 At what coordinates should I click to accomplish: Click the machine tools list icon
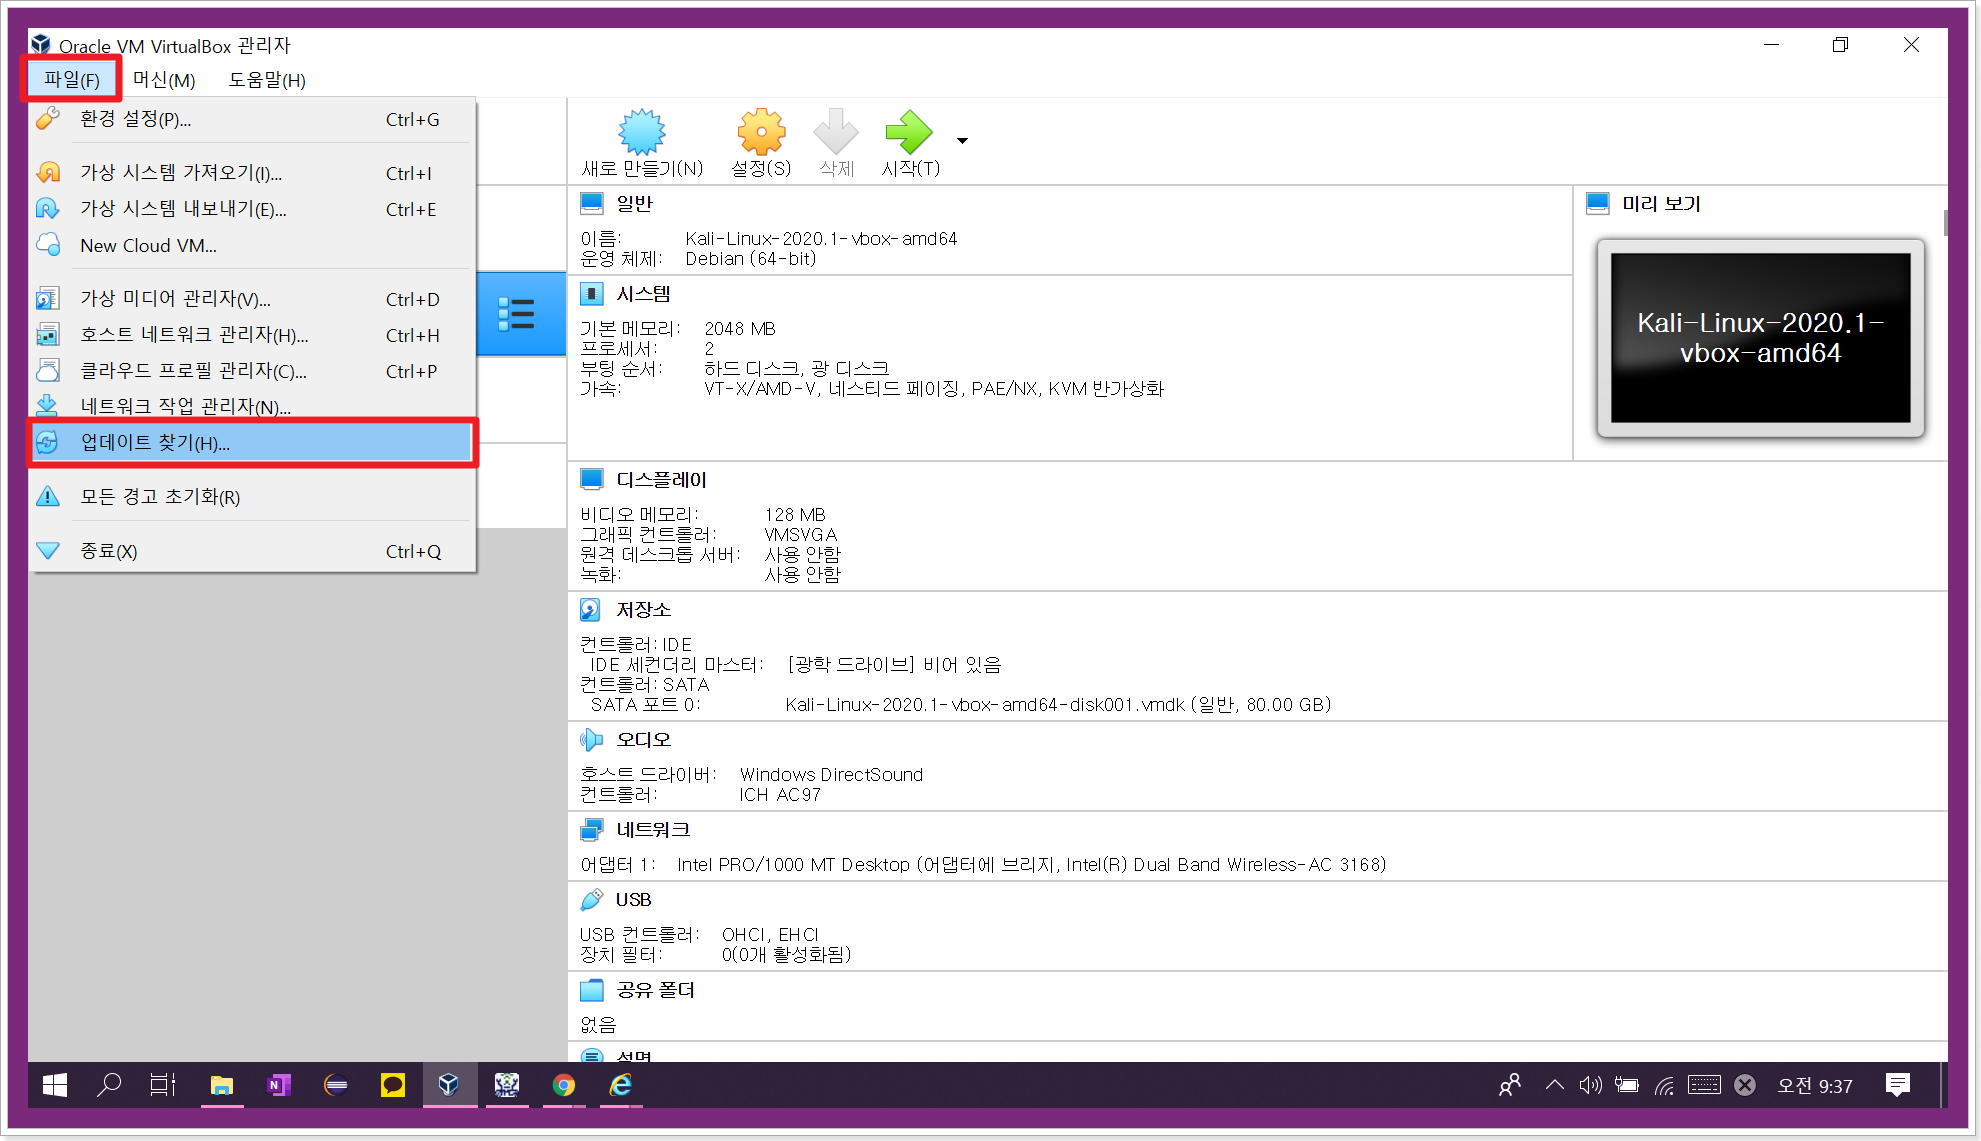pyautogui.click(x=516, y=314)
